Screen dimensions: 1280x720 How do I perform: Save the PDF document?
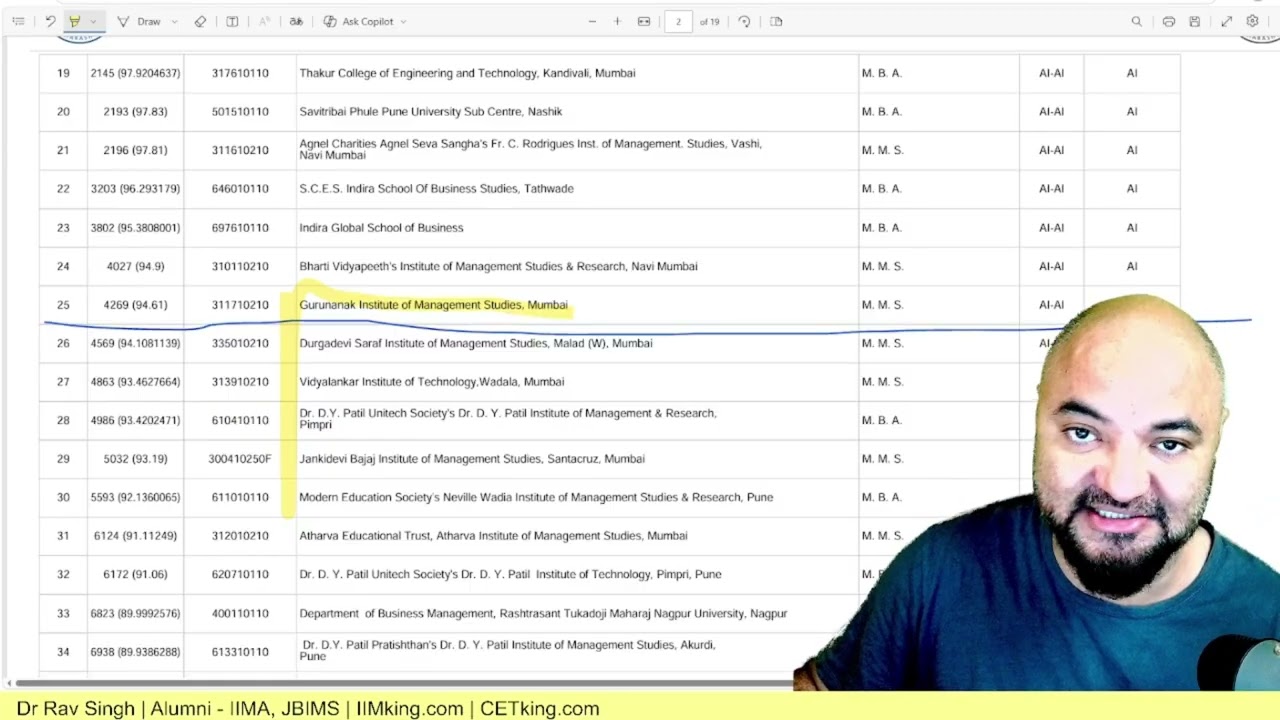1194,21
